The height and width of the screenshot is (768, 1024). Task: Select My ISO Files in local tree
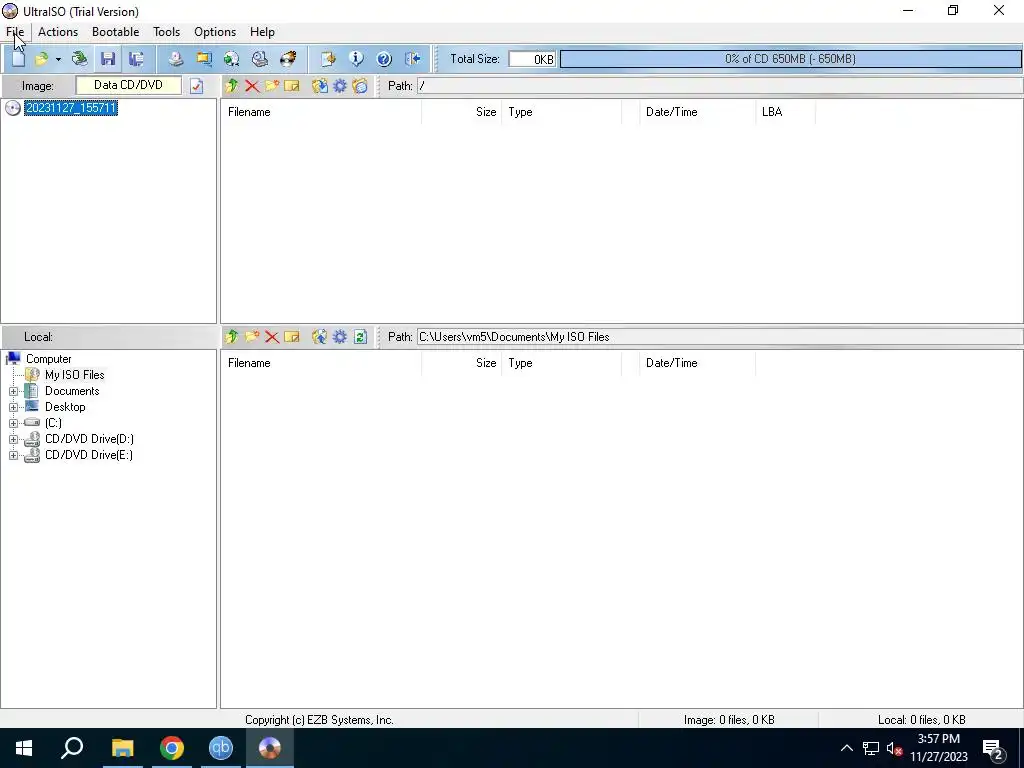[74, 375]
